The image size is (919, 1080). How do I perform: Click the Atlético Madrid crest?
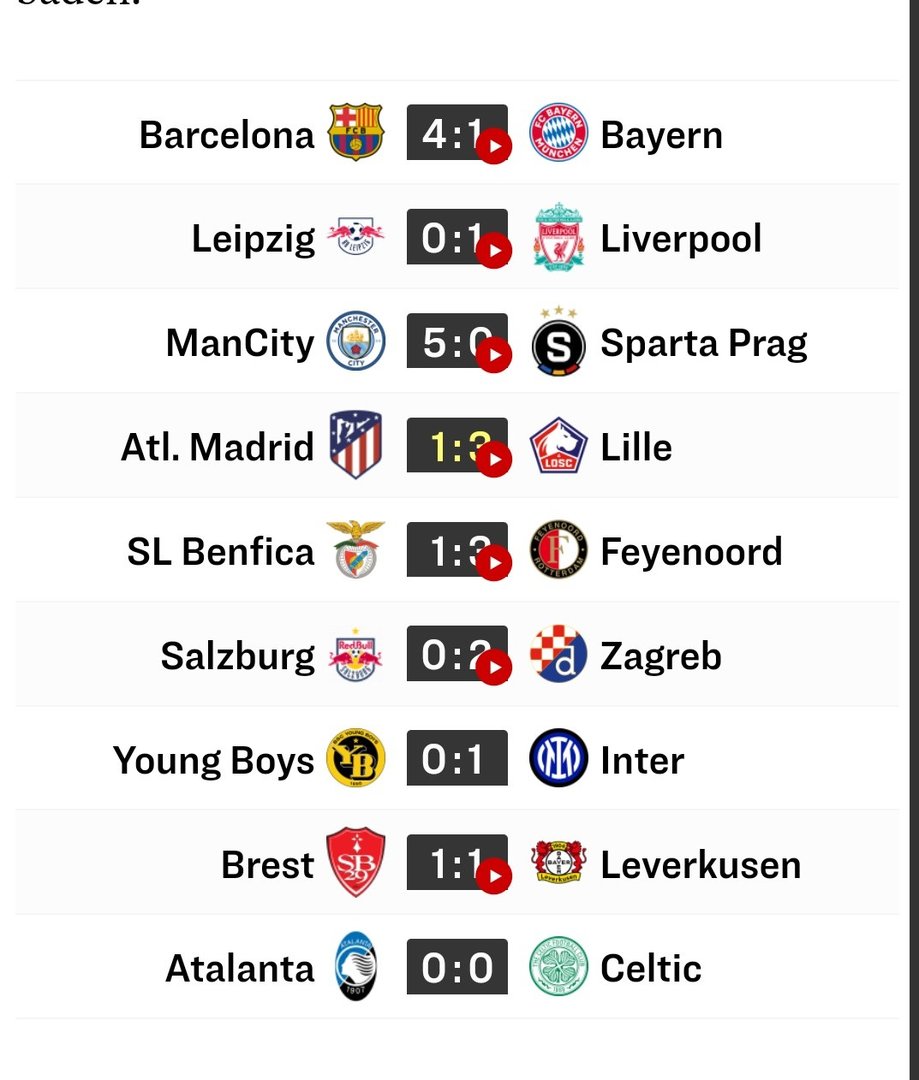point(356,446)
